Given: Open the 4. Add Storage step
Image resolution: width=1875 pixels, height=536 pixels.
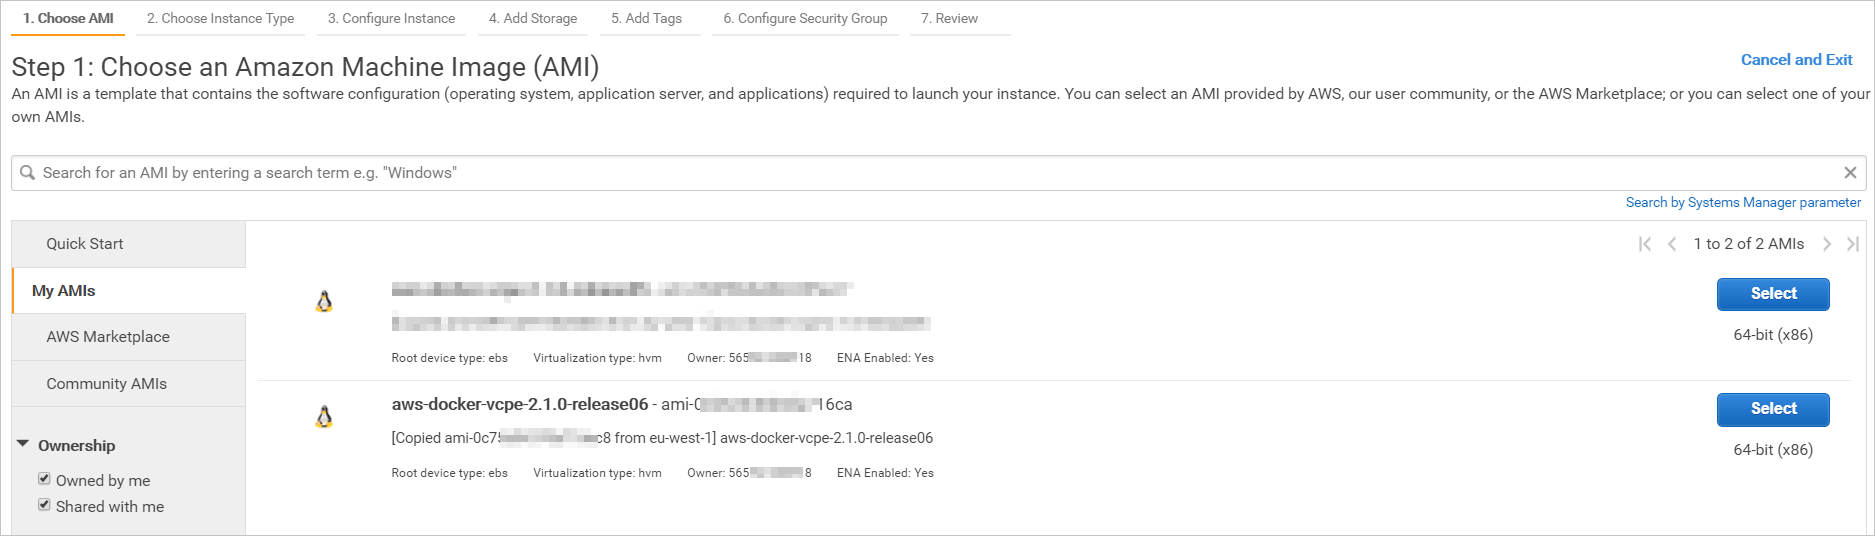Looking at the screenshot, I should 533,18.
